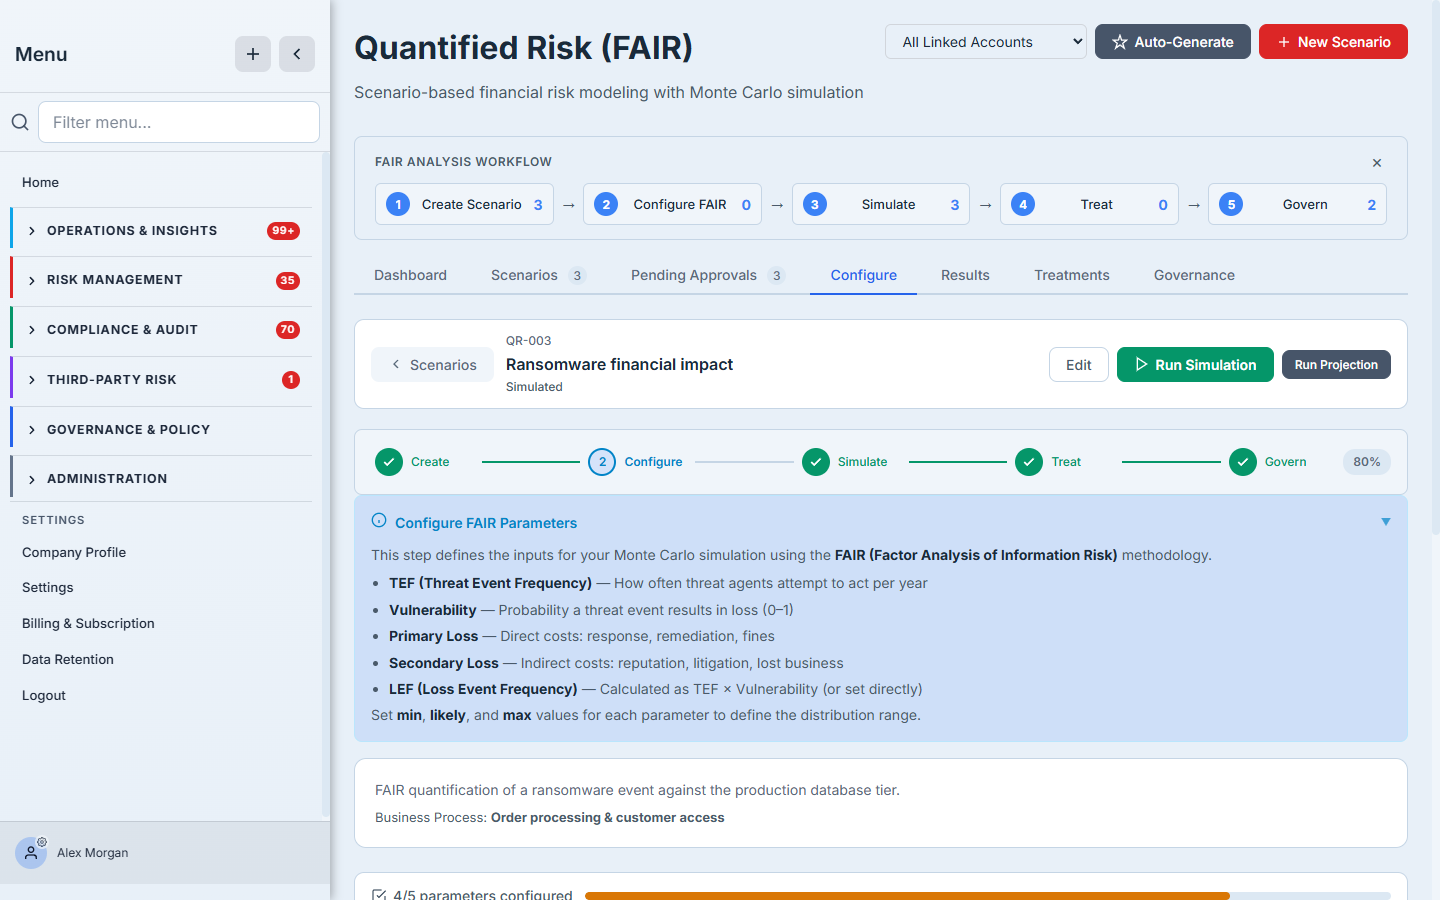Click the 99+ badge on Operations & Insights
The height and width of the screenshot is (900, 1440).
(284, 231)
